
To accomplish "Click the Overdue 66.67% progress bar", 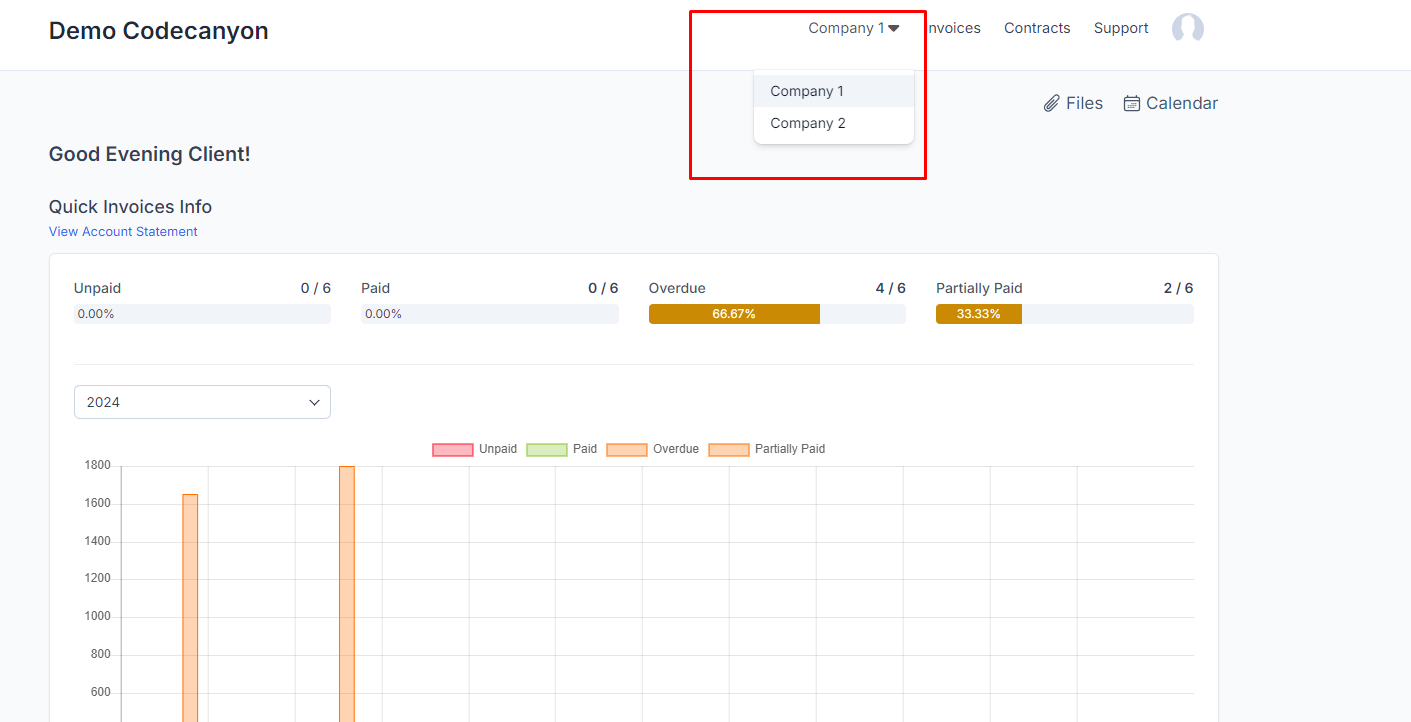I will pos(734,313).
